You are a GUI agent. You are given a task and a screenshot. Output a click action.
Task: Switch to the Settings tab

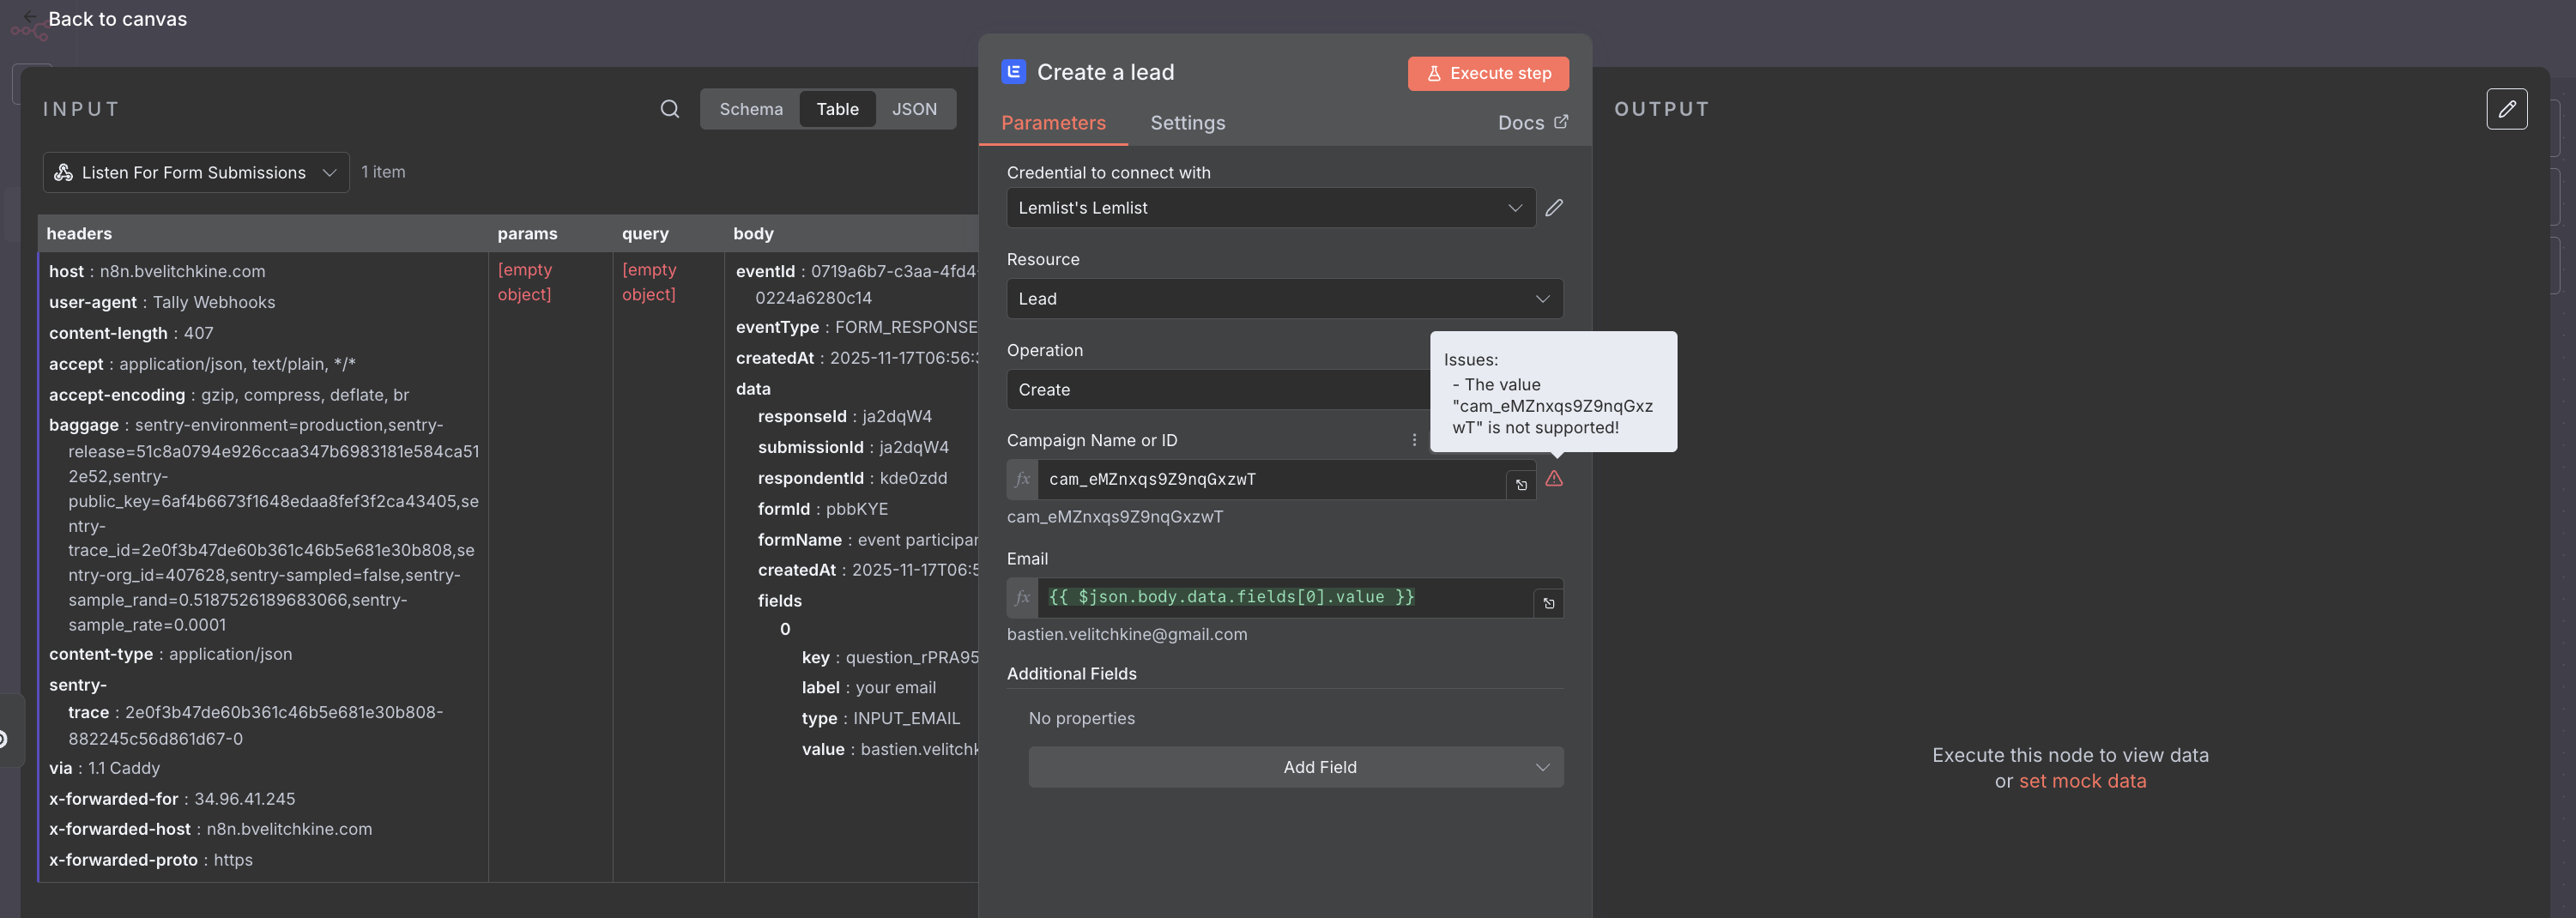coord(1187,122)
